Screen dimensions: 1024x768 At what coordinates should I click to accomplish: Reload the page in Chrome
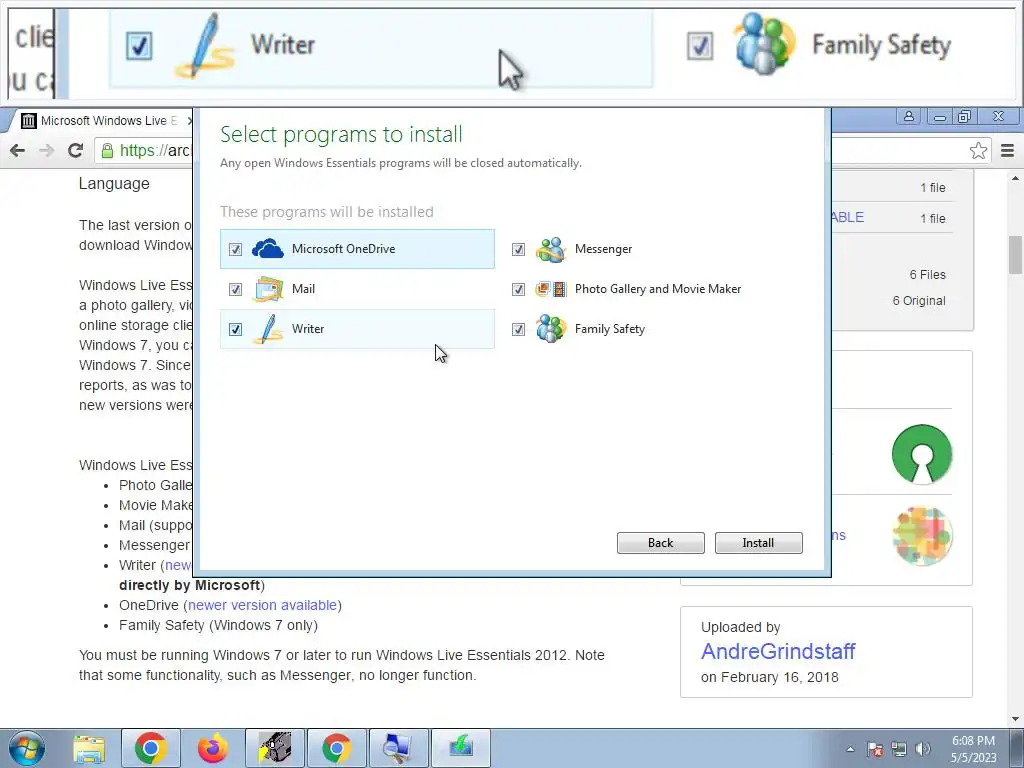75,151
